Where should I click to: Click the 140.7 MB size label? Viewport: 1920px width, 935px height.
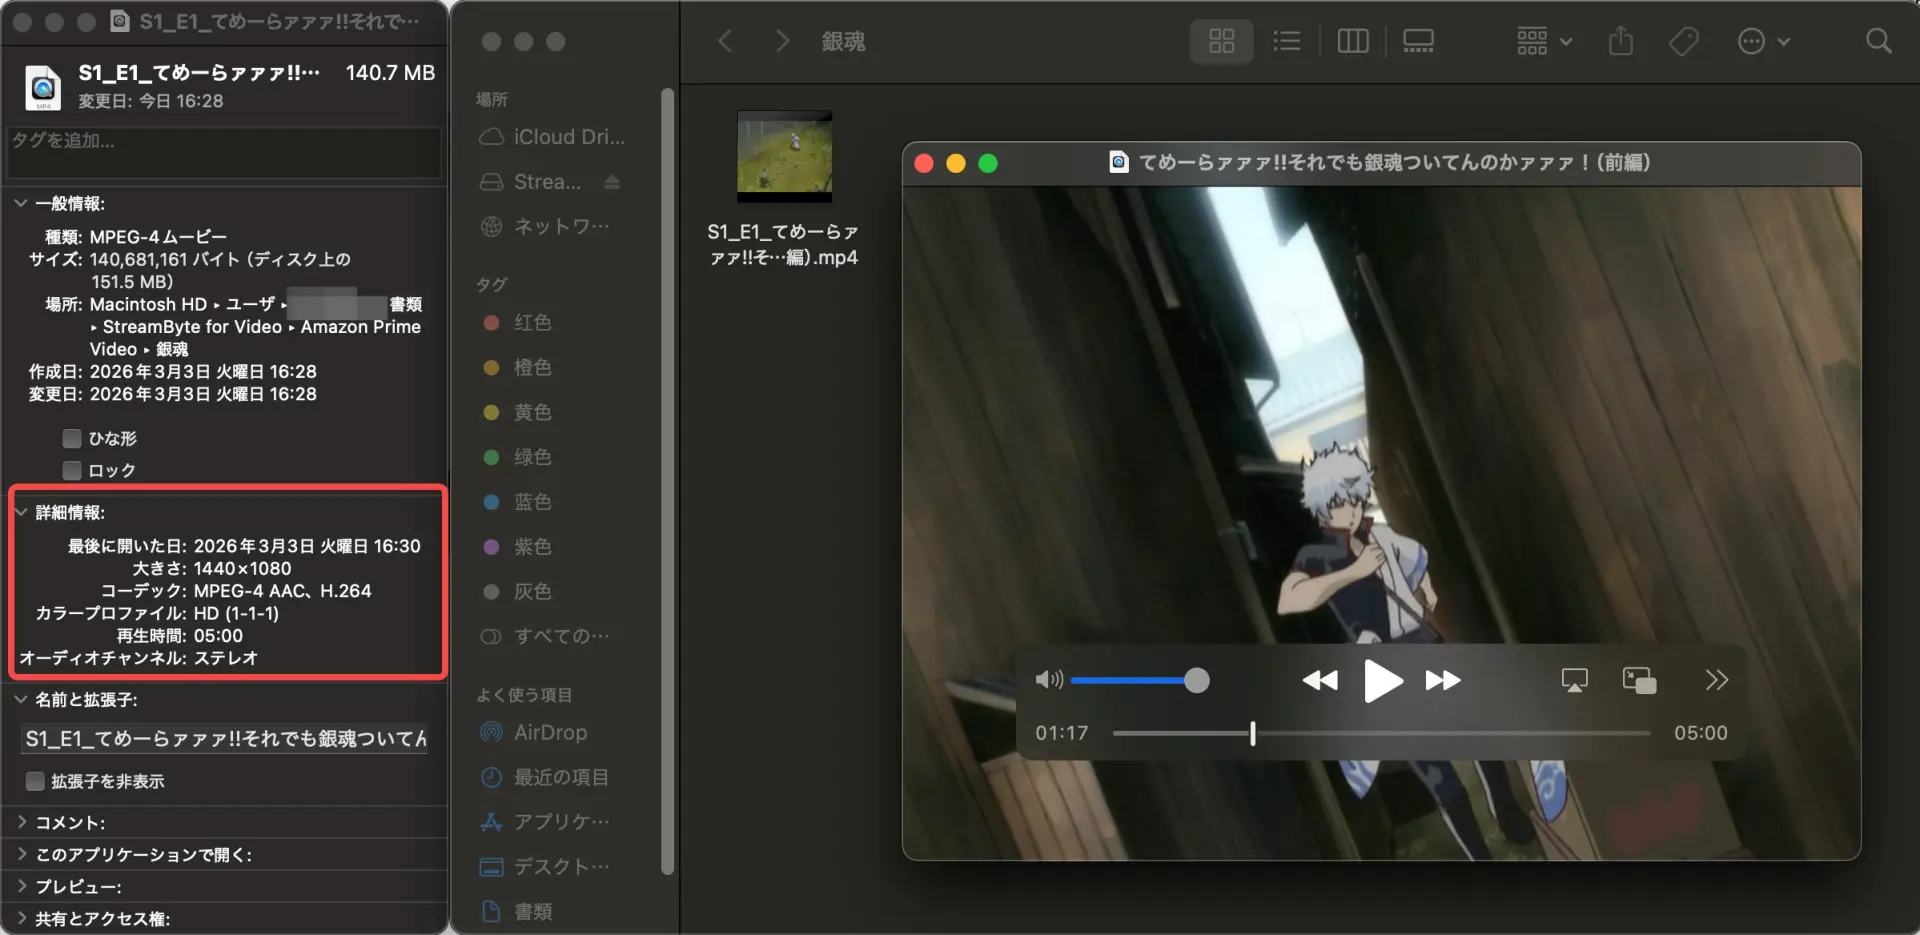point(390,73)
